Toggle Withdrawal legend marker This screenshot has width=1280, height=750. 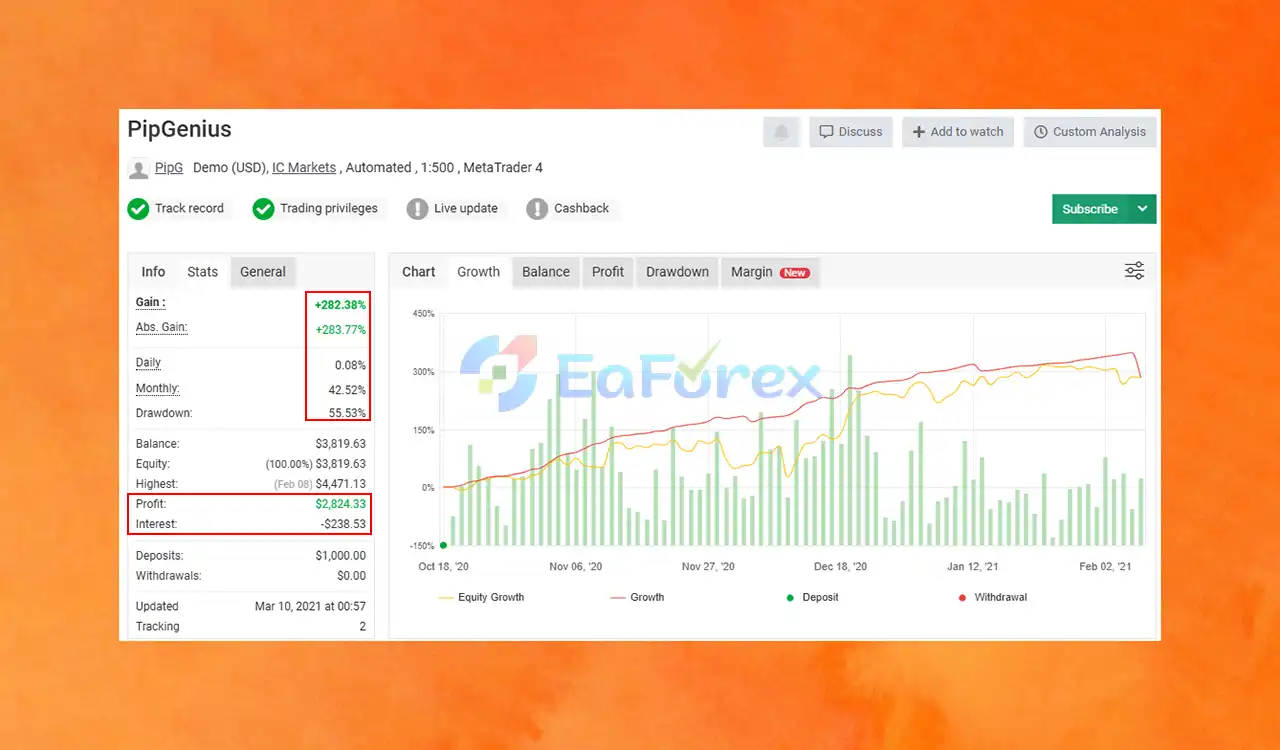[x=993, y=597]
